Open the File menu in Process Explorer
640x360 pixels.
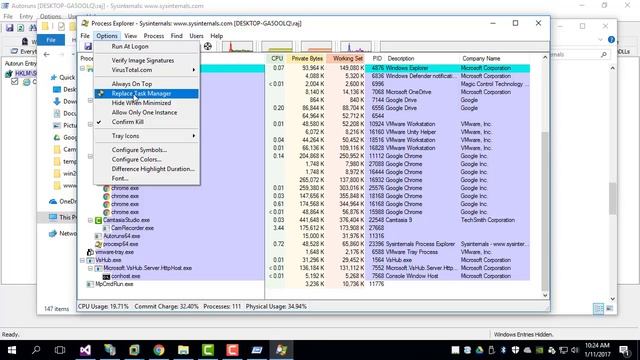pos(85,36)
